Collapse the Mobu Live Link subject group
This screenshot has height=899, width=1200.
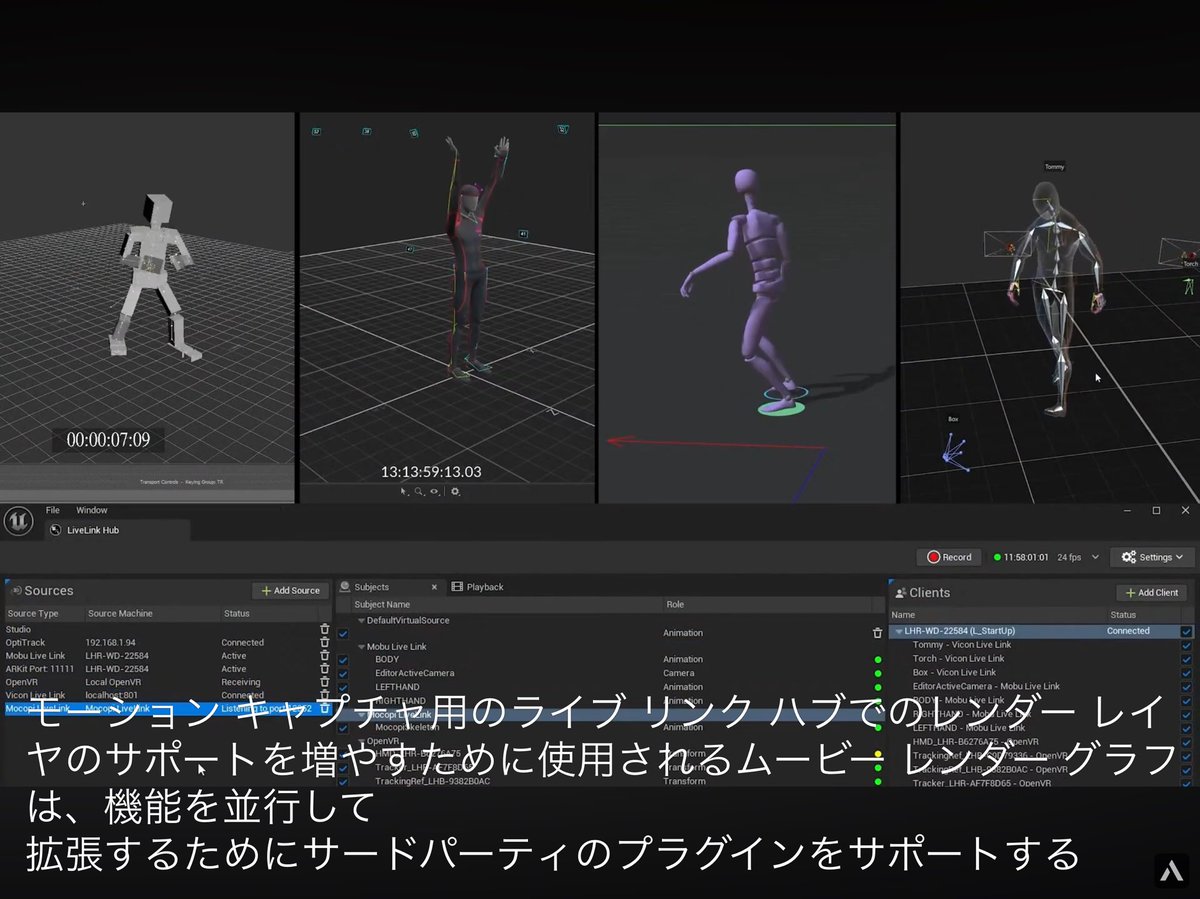361,647
